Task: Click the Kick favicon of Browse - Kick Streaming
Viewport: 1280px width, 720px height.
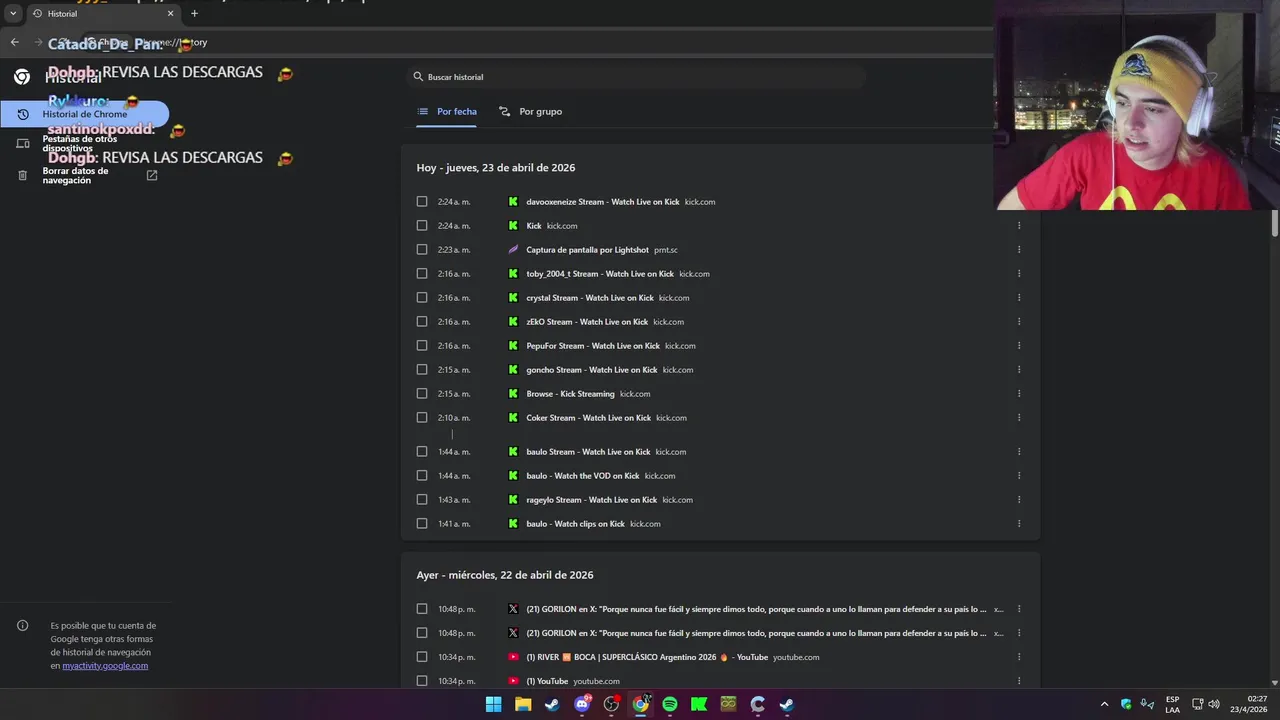Action: point(513,394)
